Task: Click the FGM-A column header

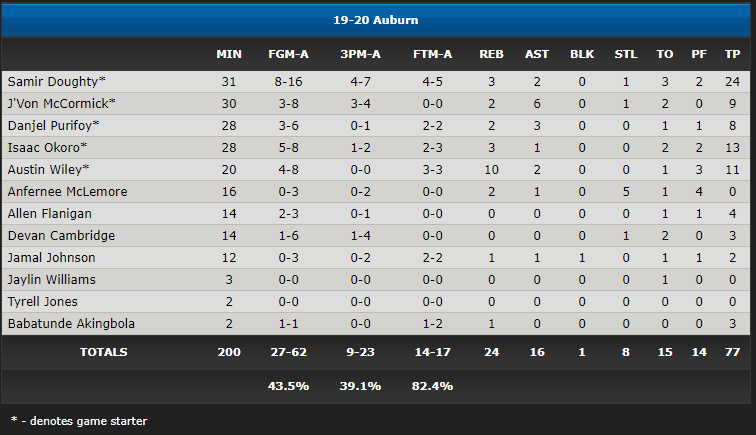Action: 288,54
